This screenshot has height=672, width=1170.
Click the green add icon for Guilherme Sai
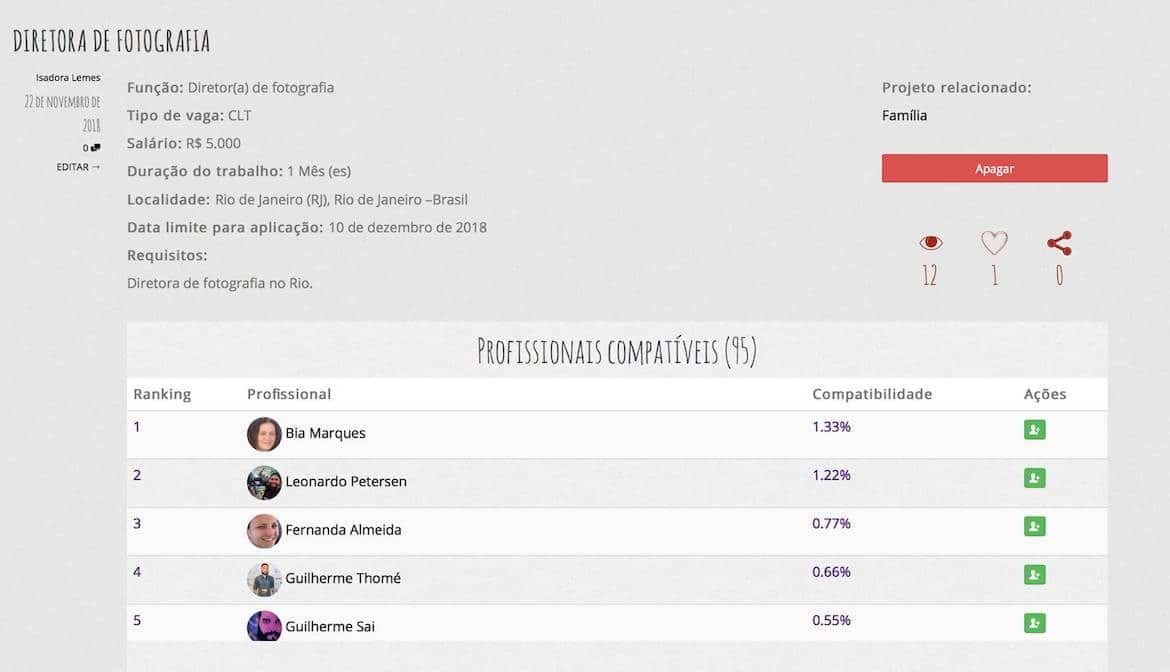point(1034,623)
